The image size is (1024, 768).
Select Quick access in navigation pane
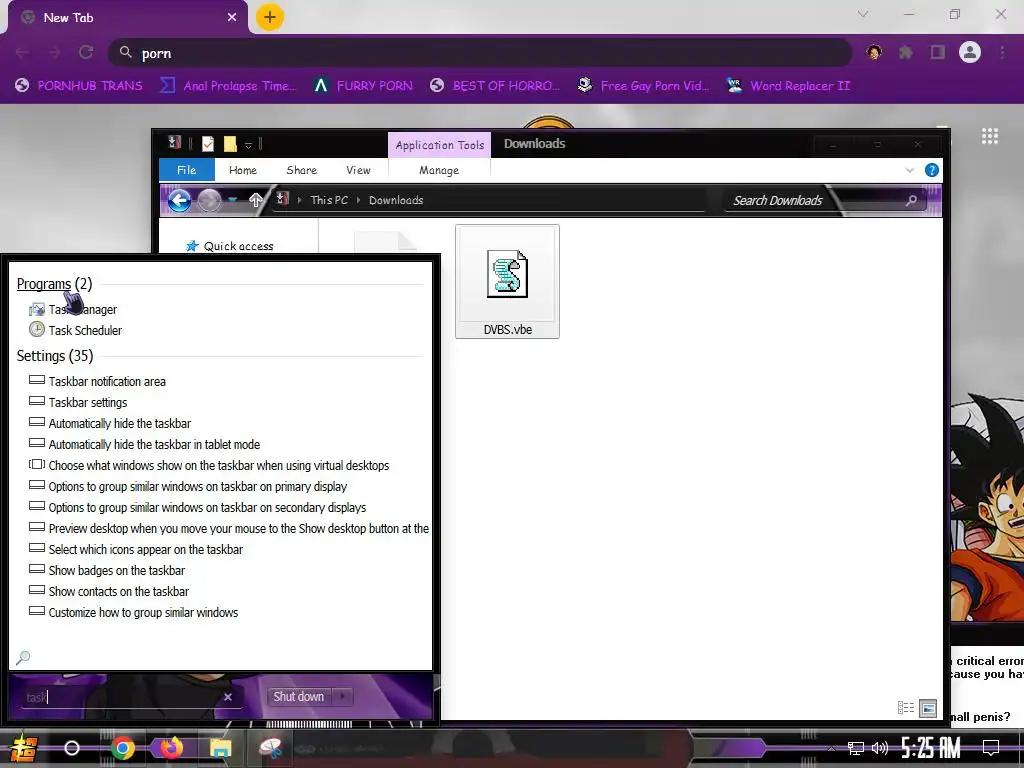point(230,246)
